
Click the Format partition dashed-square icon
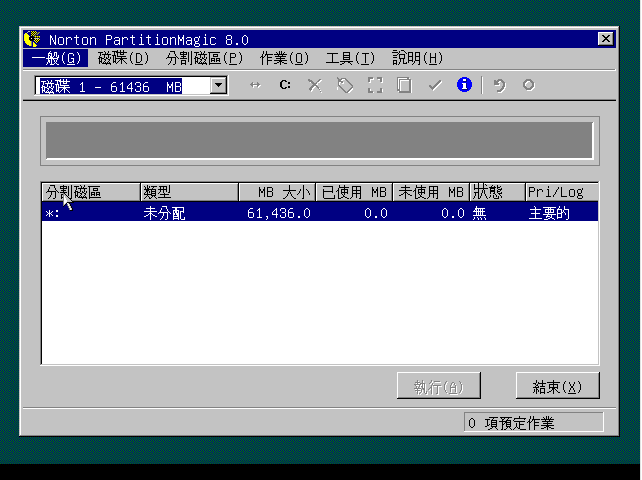click(x=375, y=85)
